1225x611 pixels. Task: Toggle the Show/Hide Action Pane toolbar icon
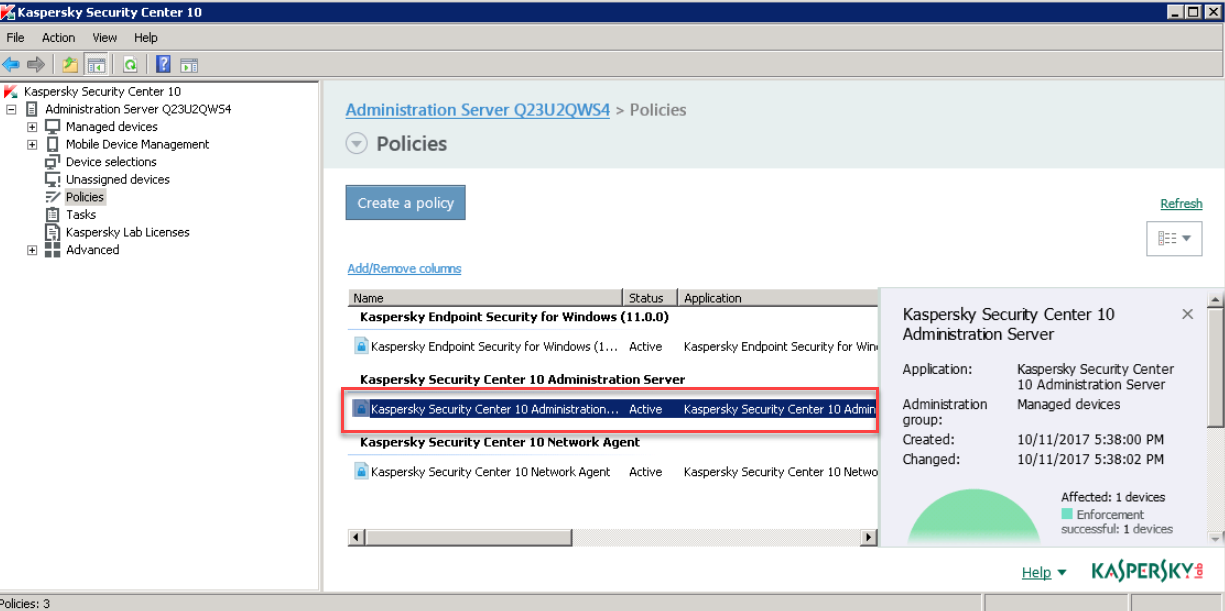(189, 65)
